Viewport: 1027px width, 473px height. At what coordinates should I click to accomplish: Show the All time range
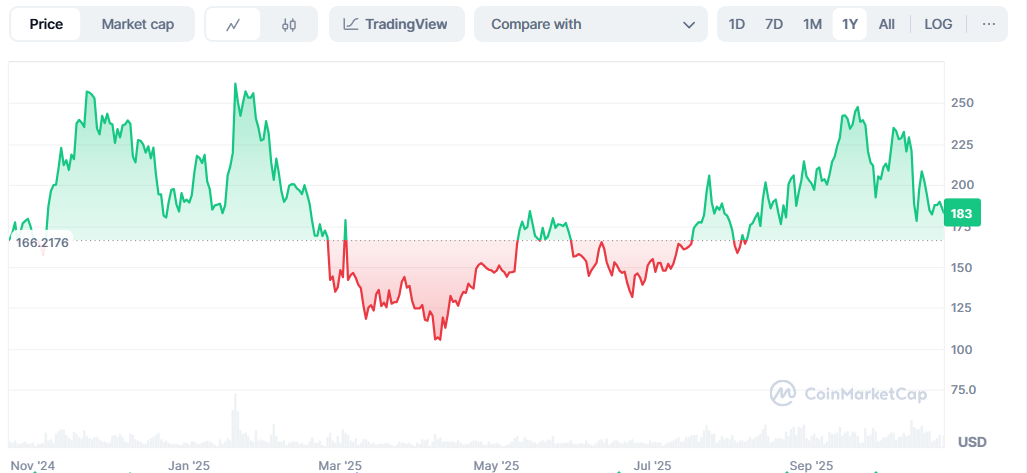(887, 24)
